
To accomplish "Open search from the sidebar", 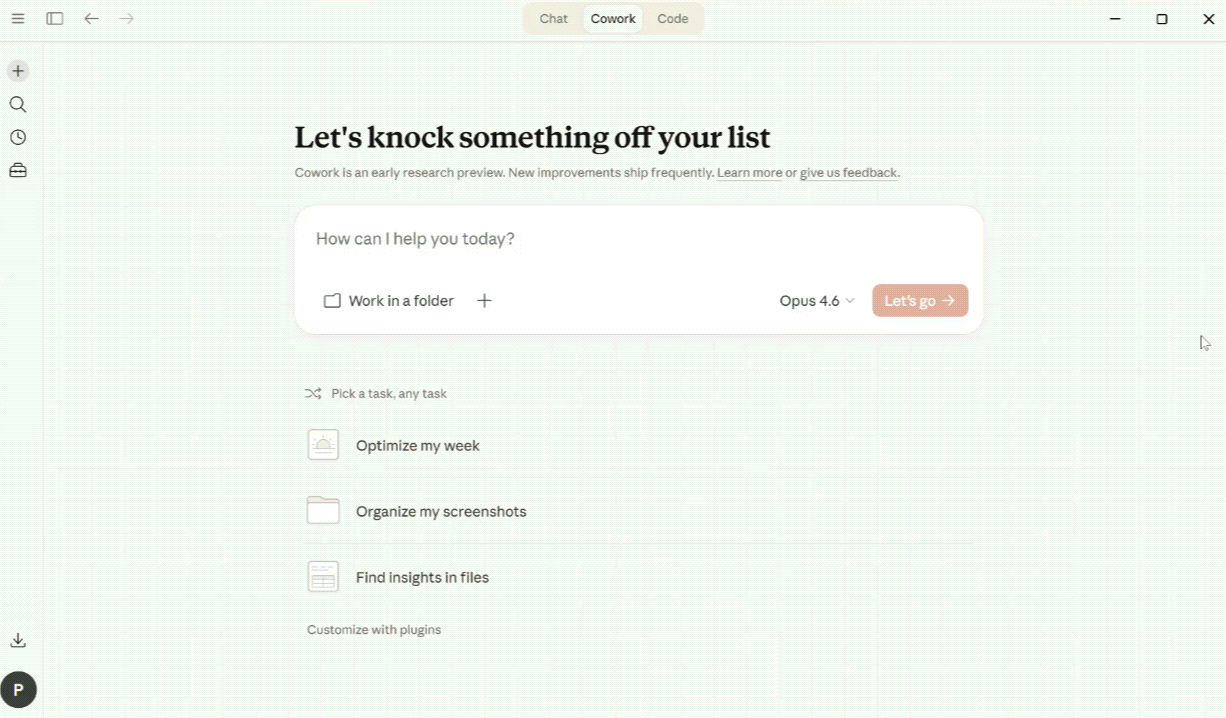I will pyautogui.click(x=18, y=104).
